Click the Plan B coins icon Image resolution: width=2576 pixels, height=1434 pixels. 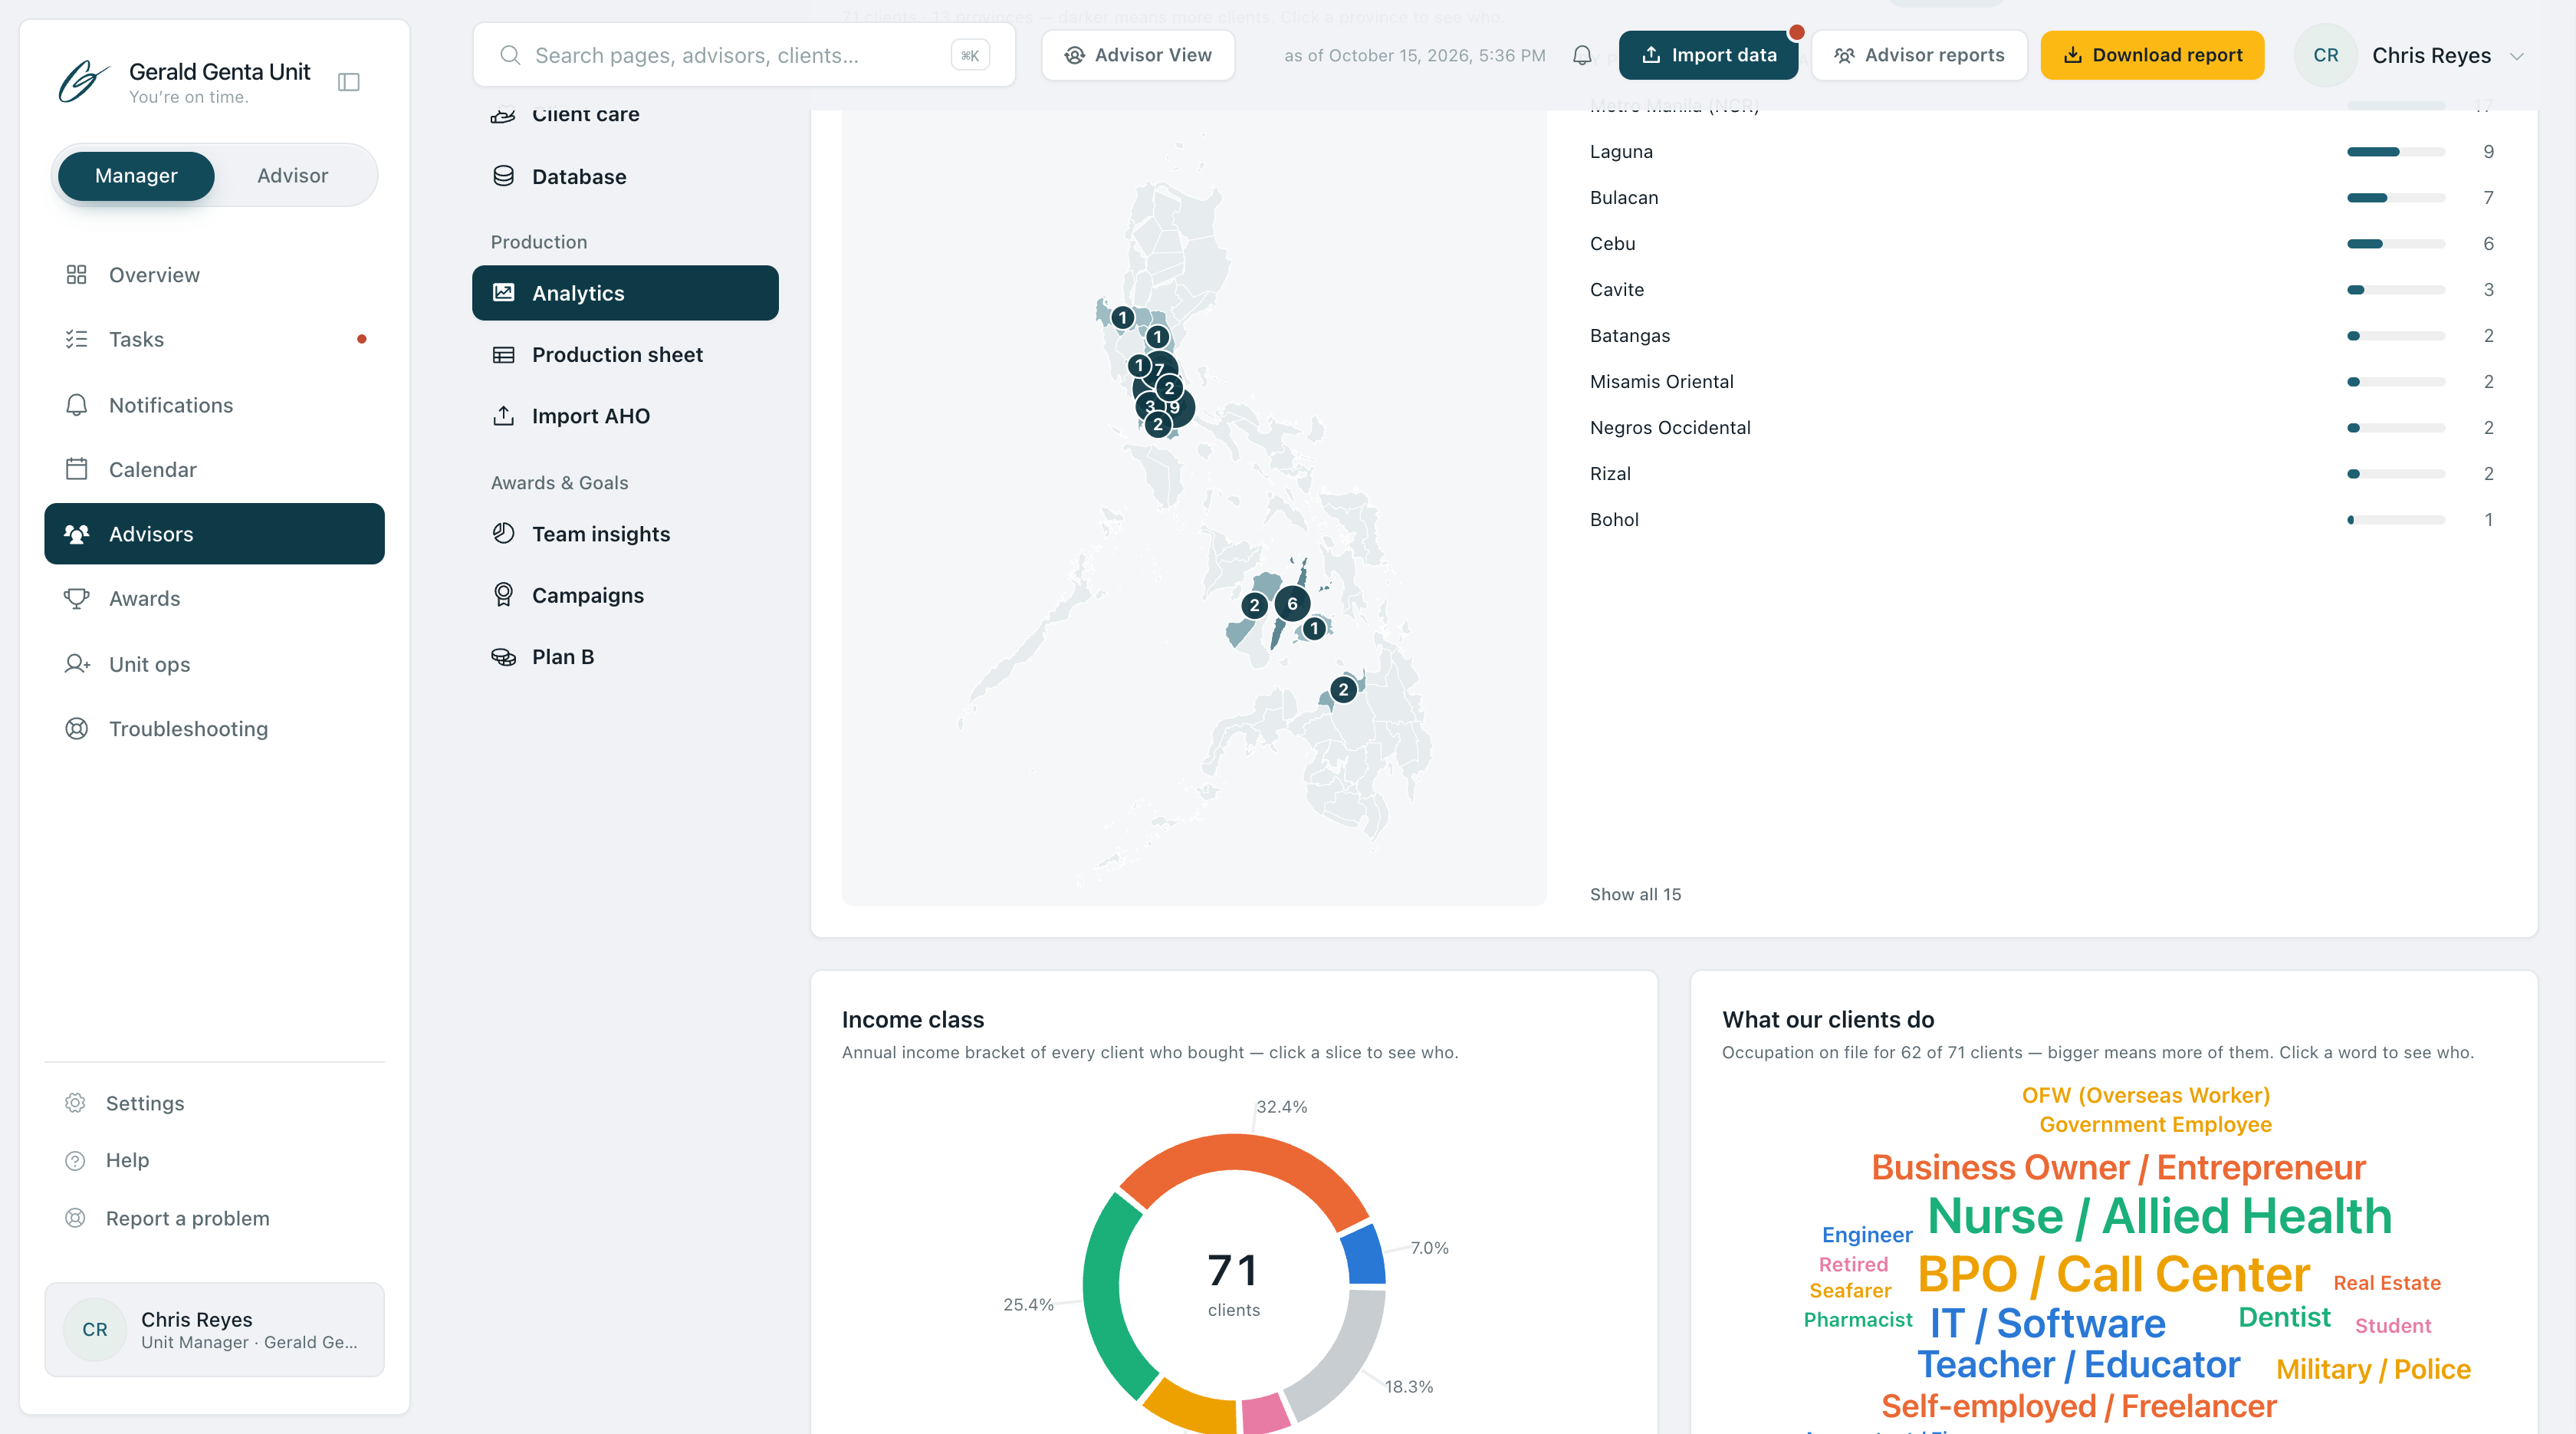coord(503,657)
